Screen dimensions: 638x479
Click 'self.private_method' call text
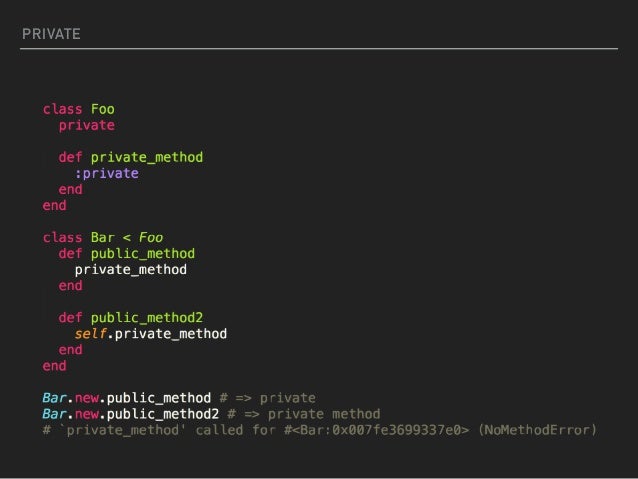point(151,334)
